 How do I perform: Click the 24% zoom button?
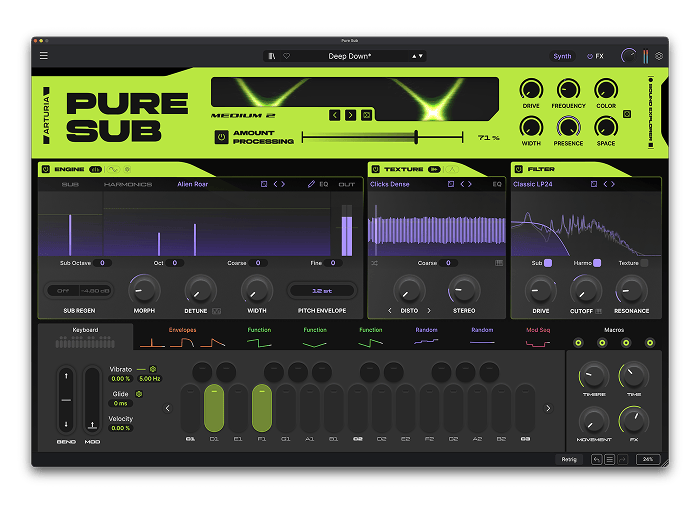tap(648, 459)
